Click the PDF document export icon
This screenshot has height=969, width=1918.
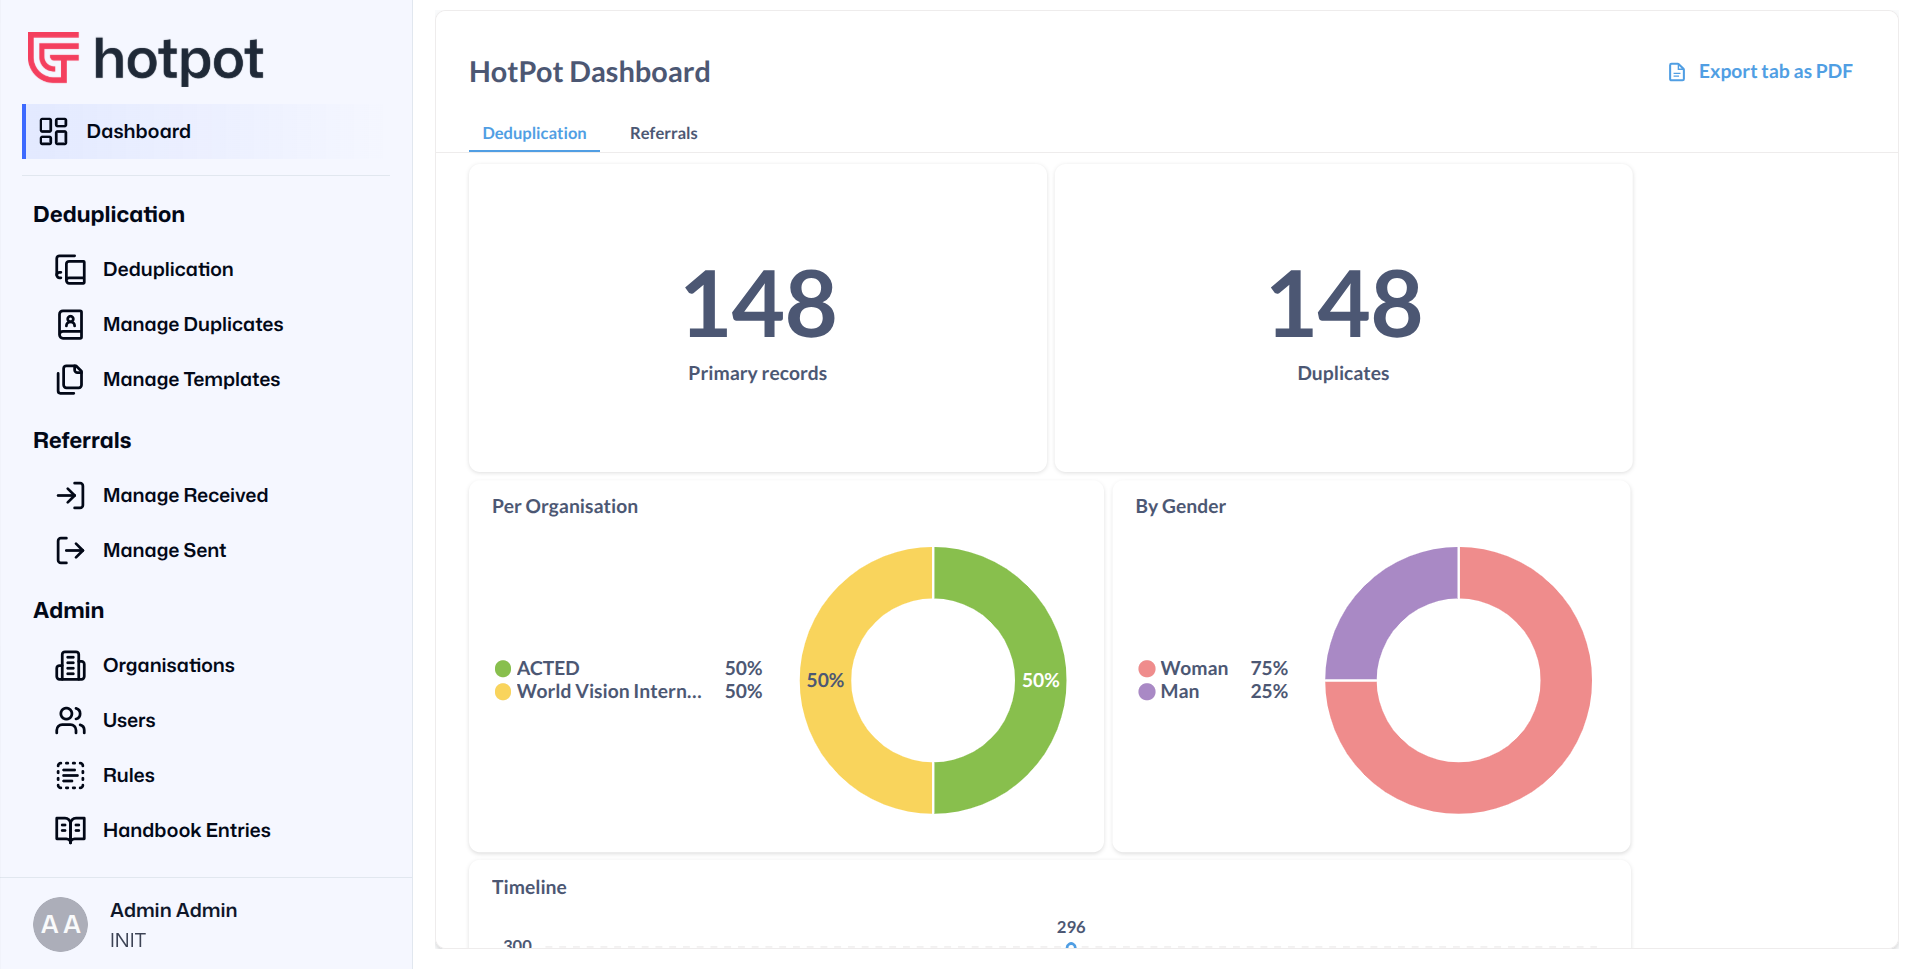point(1677,72)
